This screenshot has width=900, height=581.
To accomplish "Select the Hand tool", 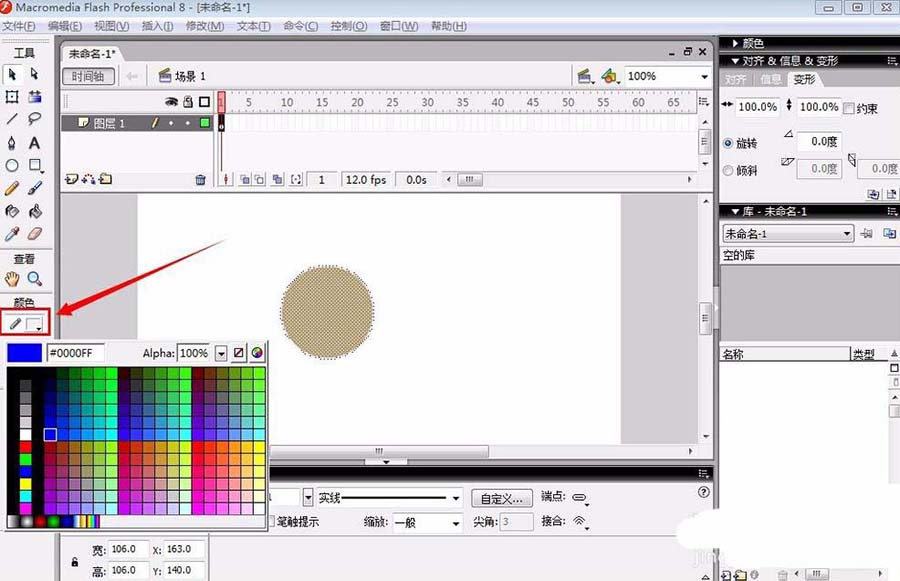I will pyautogui.click(x=12, y=279).
